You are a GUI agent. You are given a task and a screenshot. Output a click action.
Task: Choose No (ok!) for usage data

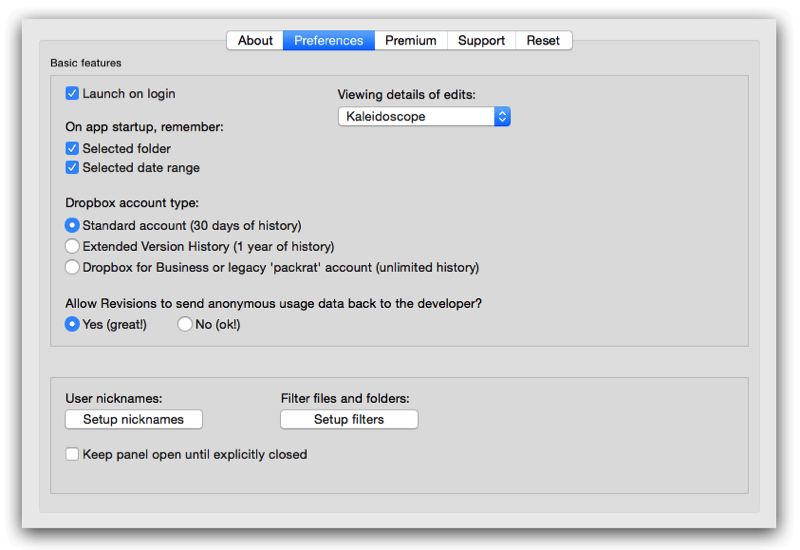pos(185,325)
